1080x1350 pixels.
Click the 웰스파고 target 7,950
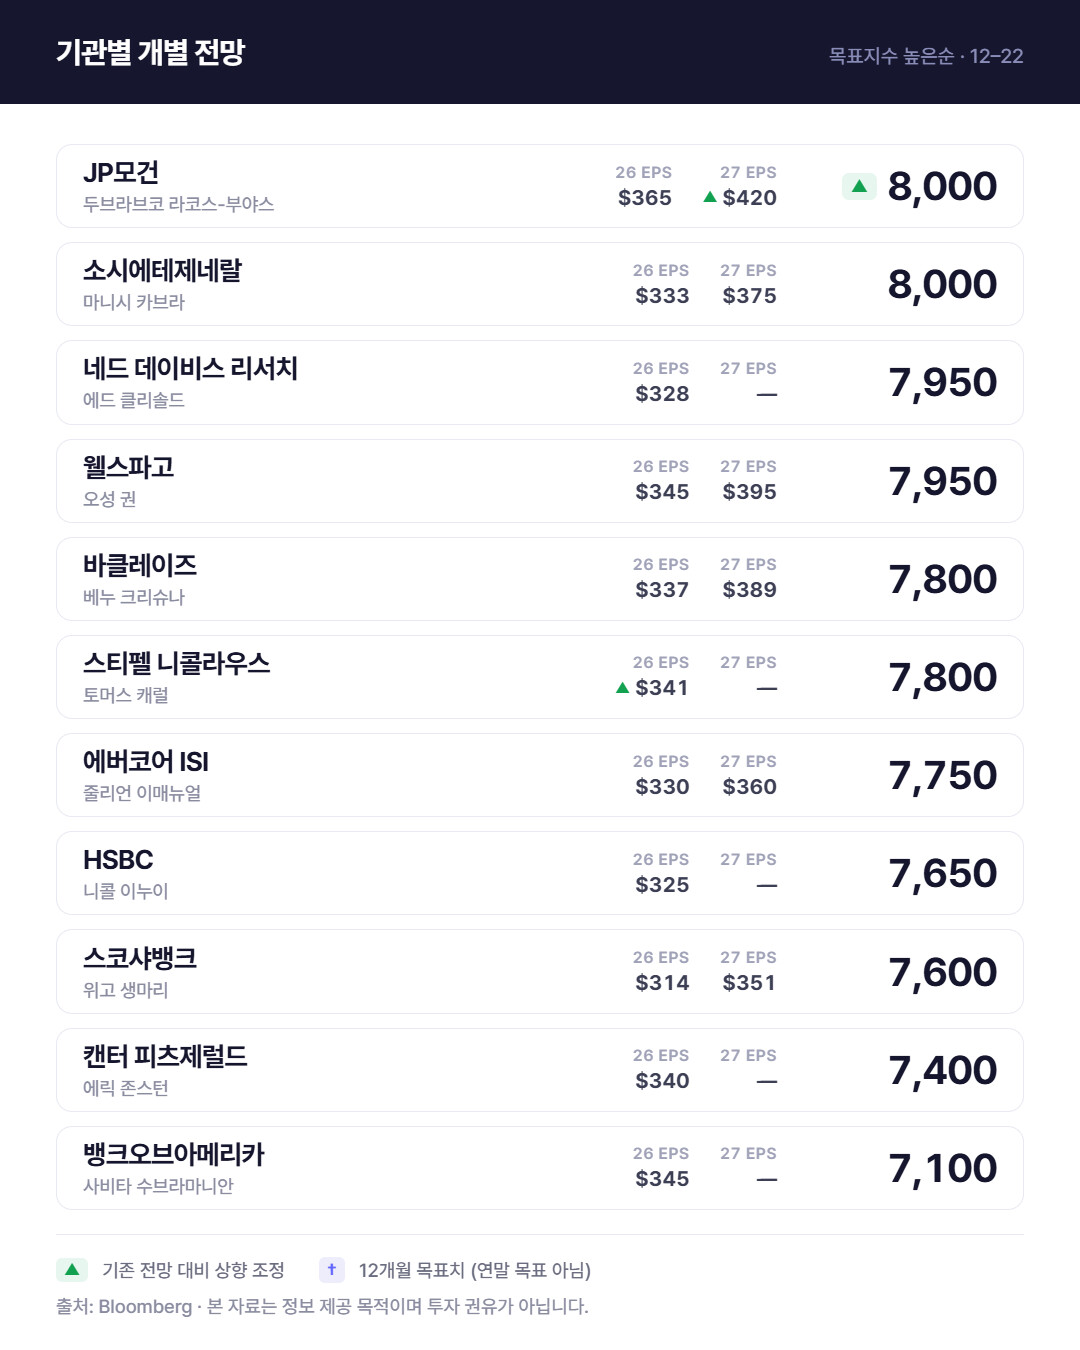(942, 481)
